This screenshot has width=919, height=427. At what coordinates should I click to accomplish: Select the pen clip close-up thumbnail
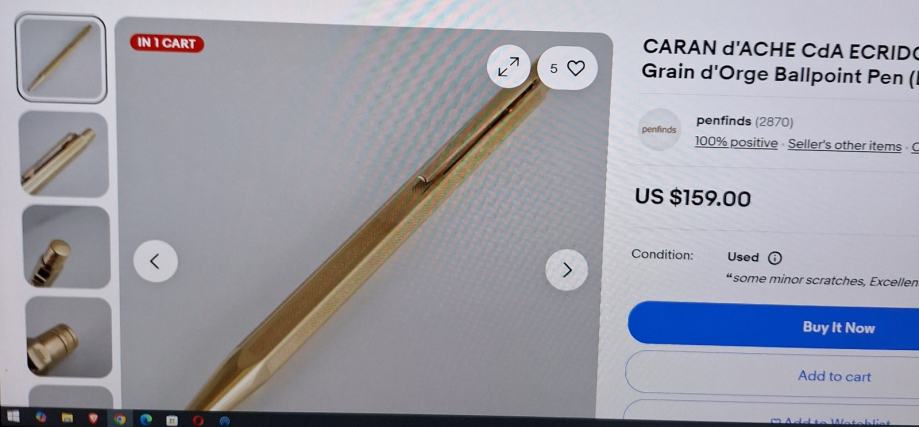pos(63,155)
